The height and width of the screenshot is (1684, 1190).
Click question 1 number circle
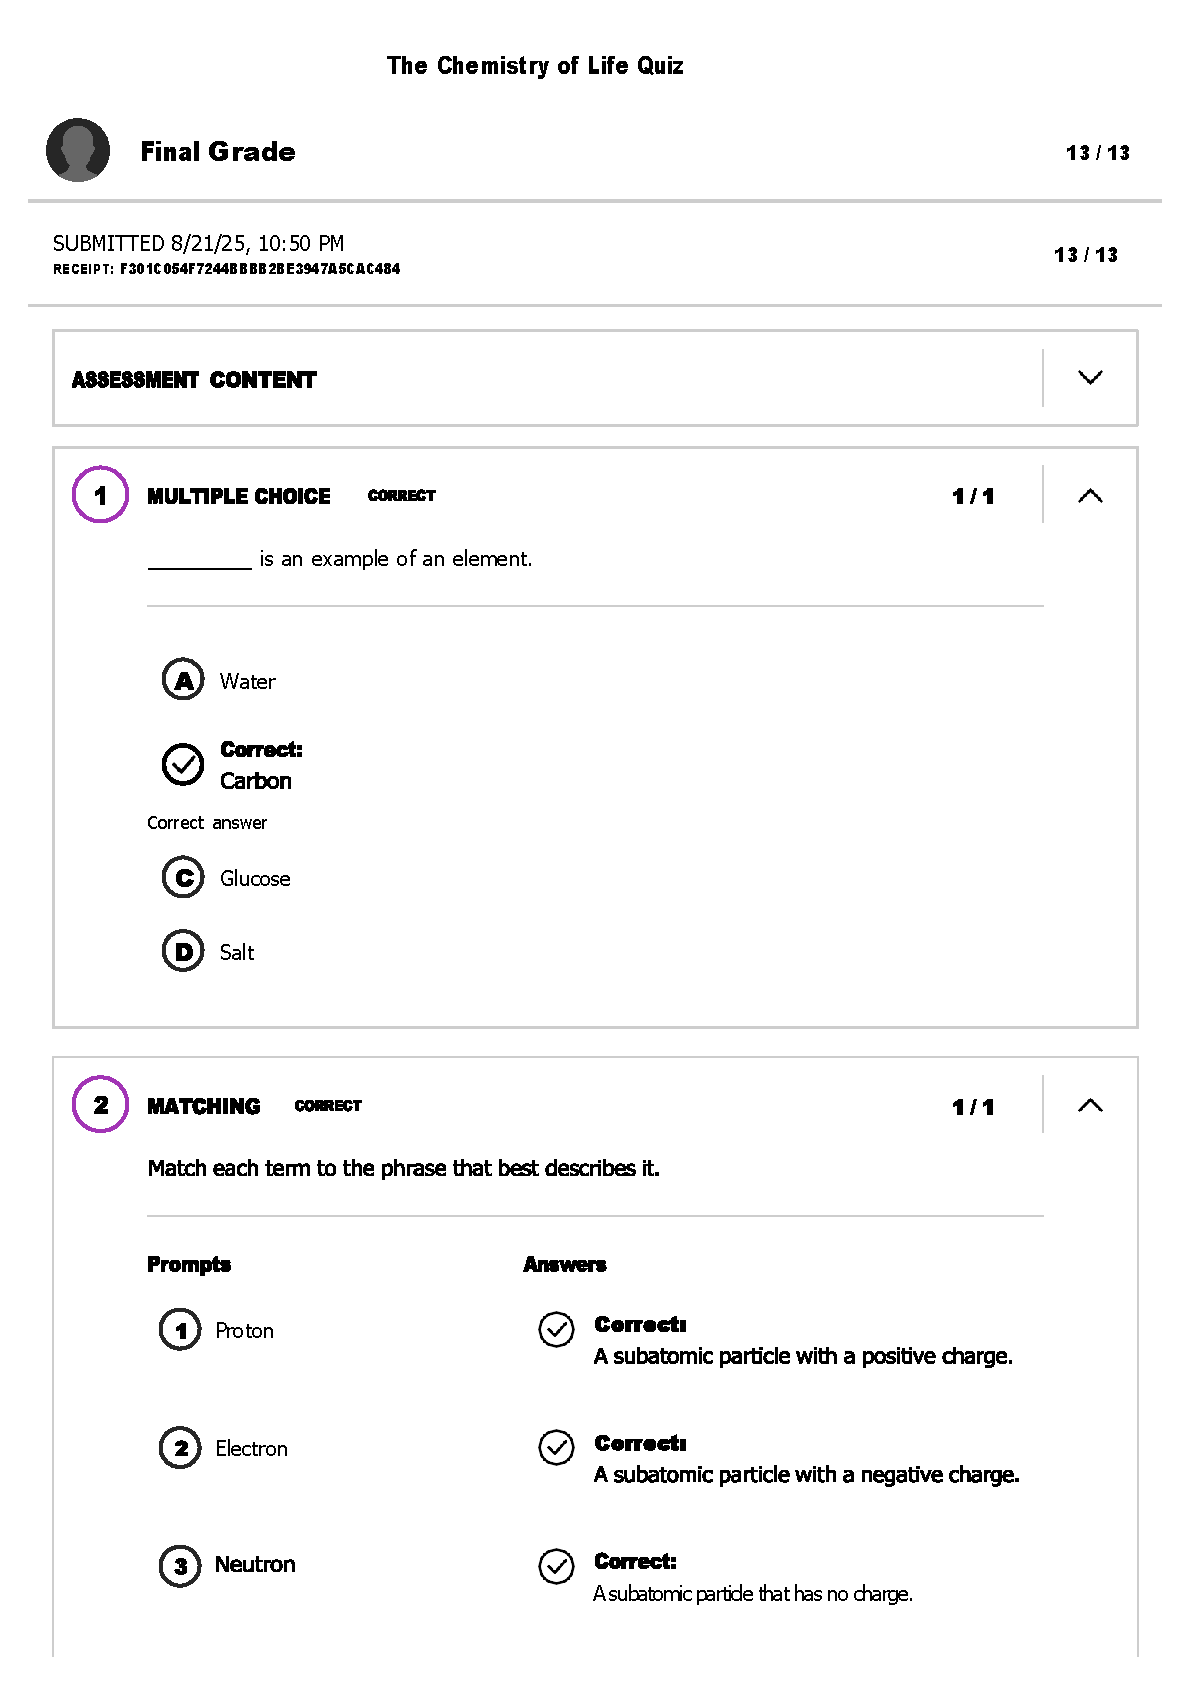[100, 495]
